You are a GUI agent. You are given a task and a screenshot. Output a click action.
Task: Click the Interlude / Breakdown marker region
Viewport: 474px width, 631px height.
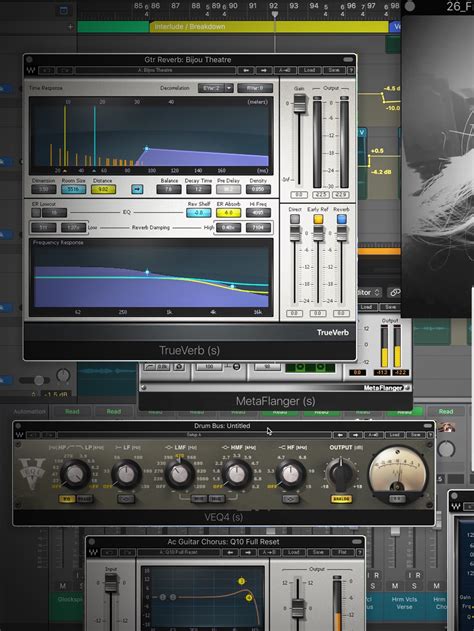coord(269,27)
